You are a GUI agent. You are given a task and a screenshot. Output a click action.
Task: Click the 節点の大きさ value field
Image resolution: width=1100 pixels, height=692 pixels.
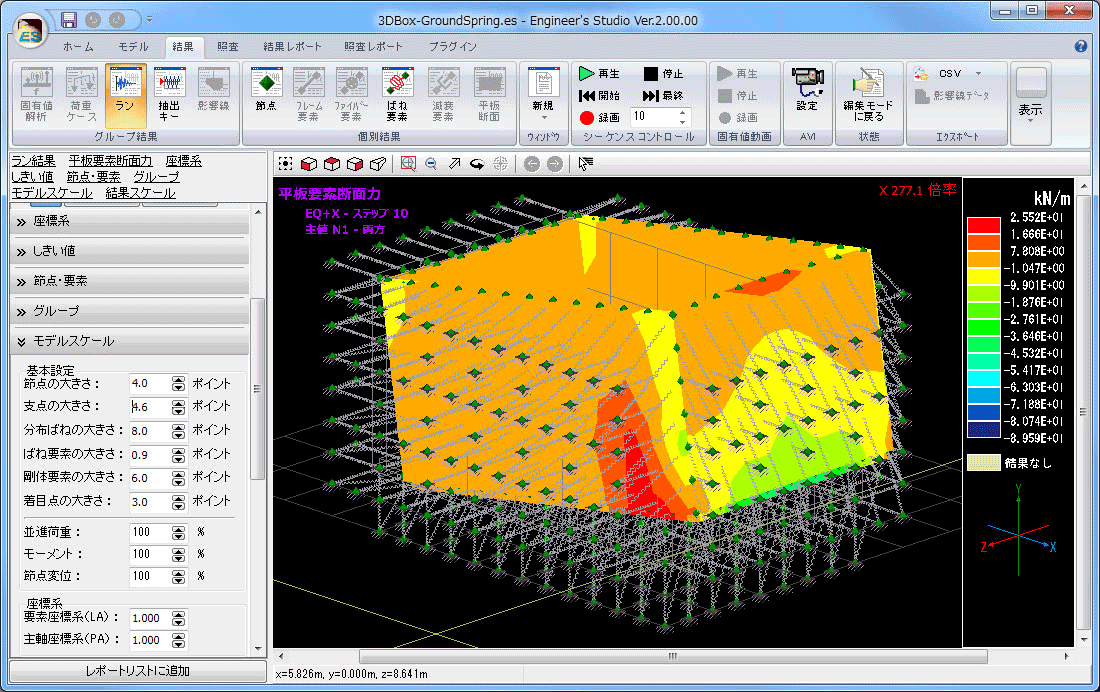click(x=149, y=383)
